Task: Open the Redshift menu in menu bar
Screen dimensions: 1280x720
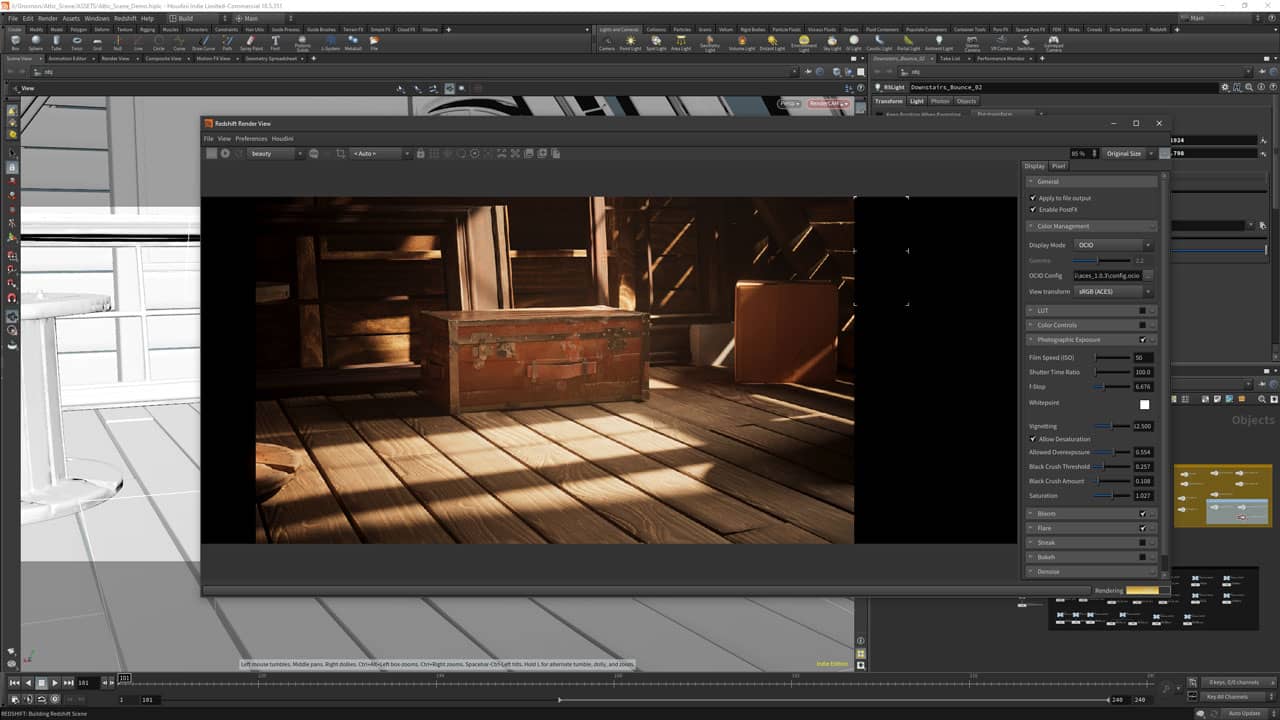Action: (x=125, y=18)
